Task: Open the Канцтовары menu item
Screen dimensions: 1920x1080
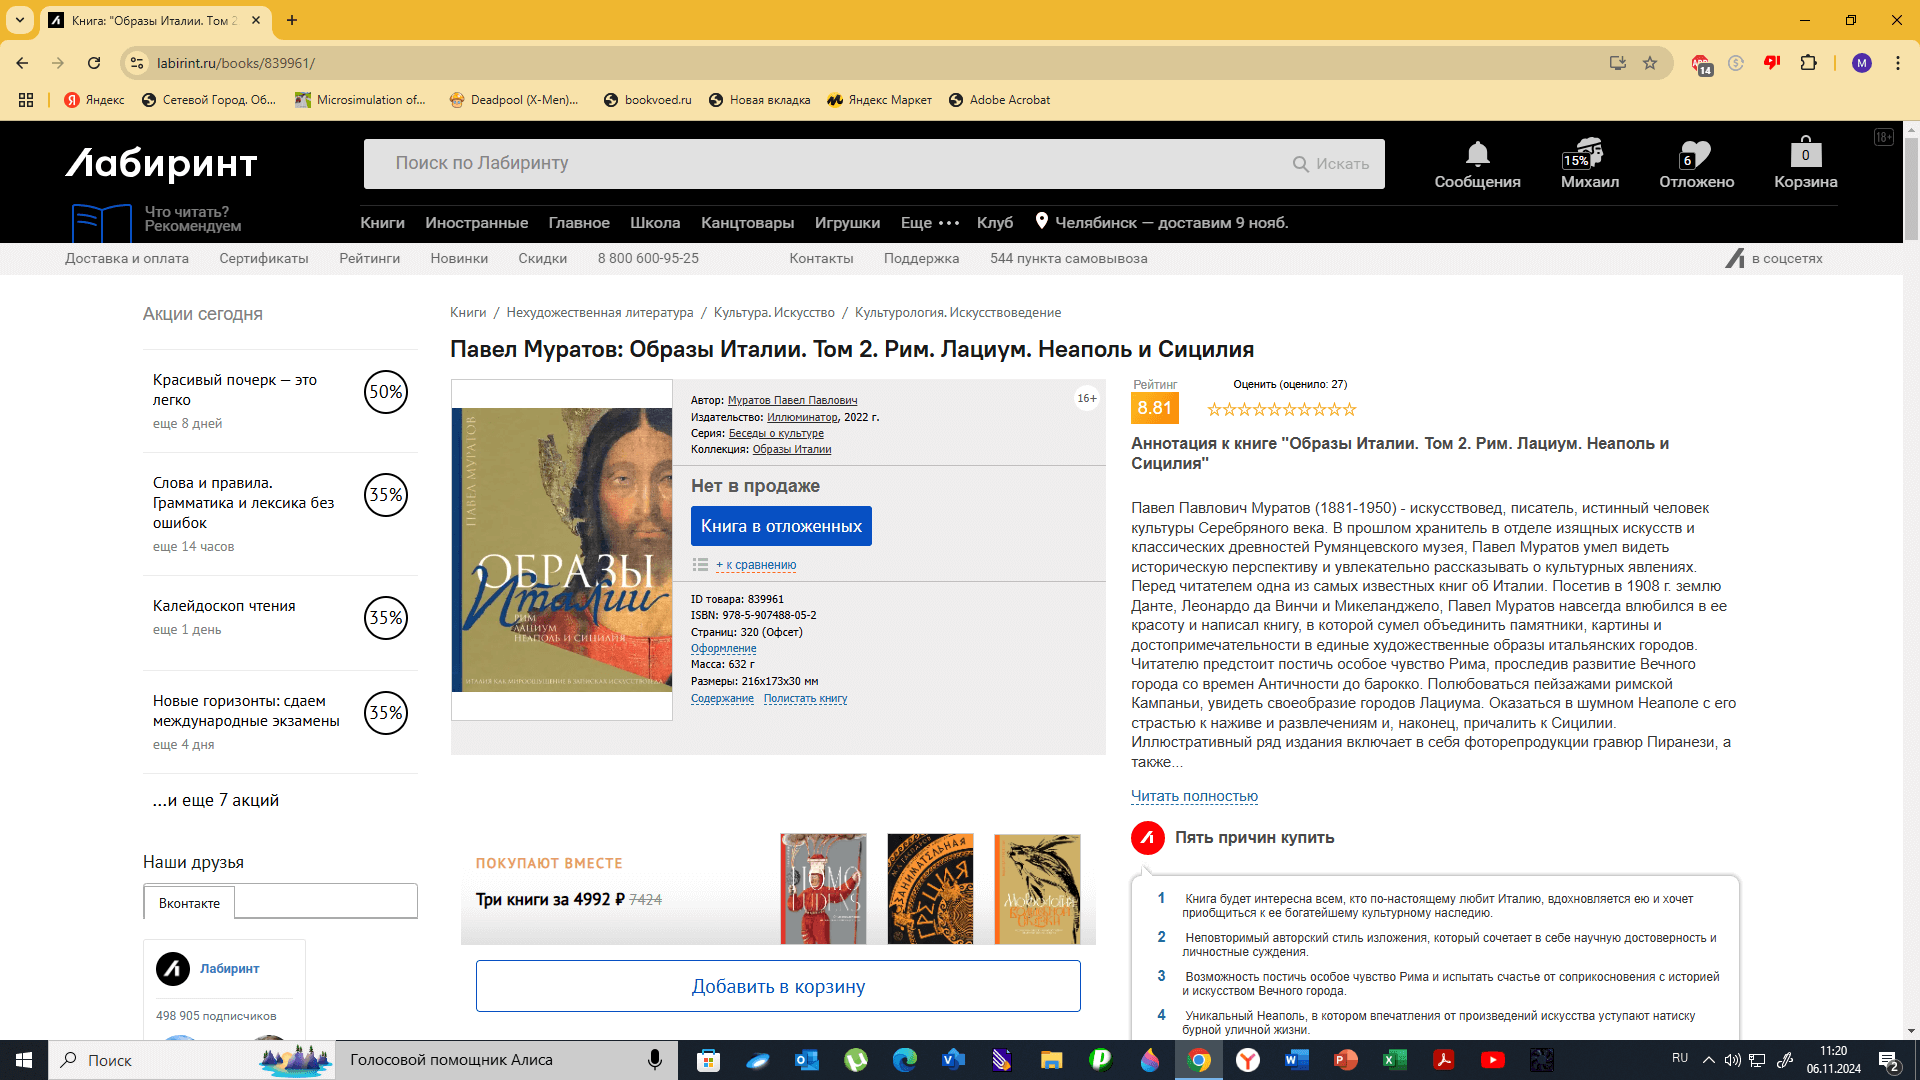Action: 747,222
